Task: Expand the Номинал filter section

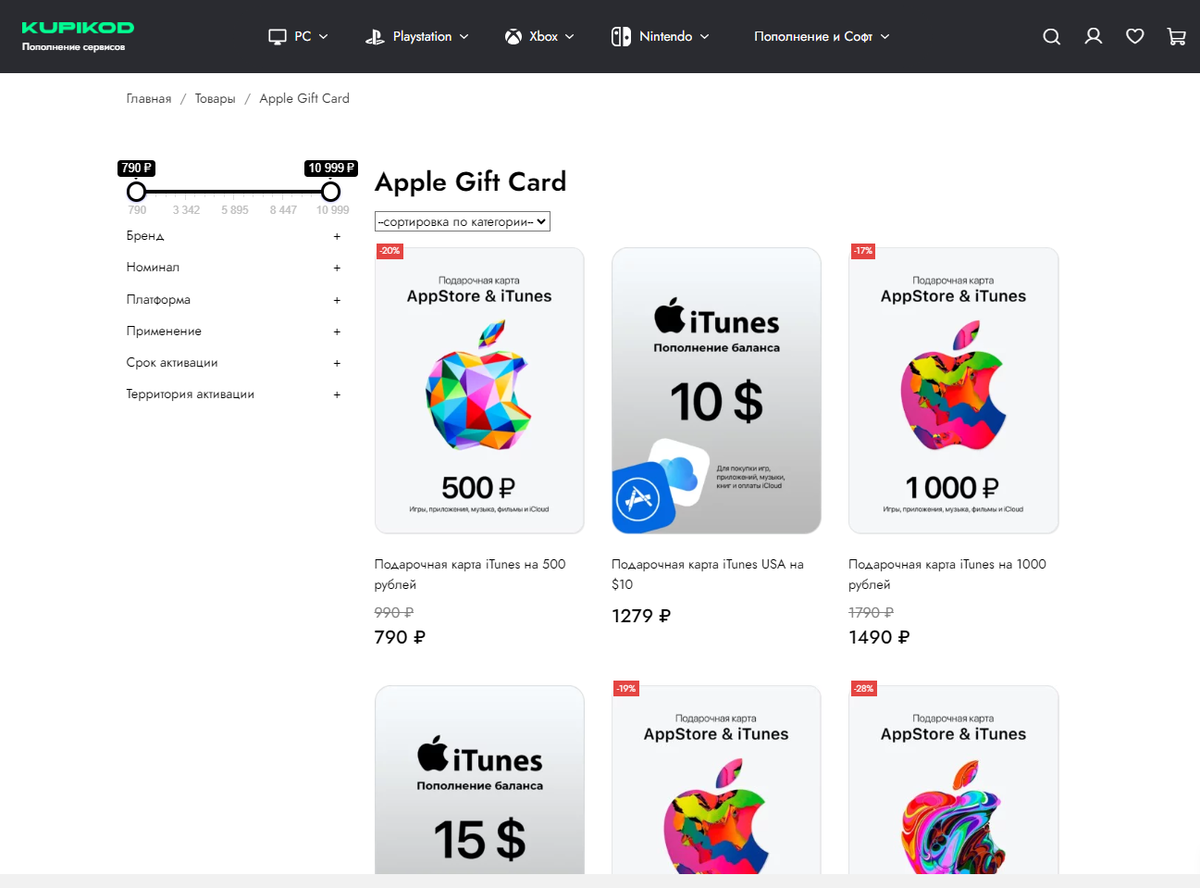Action: [x=233, y=268]
